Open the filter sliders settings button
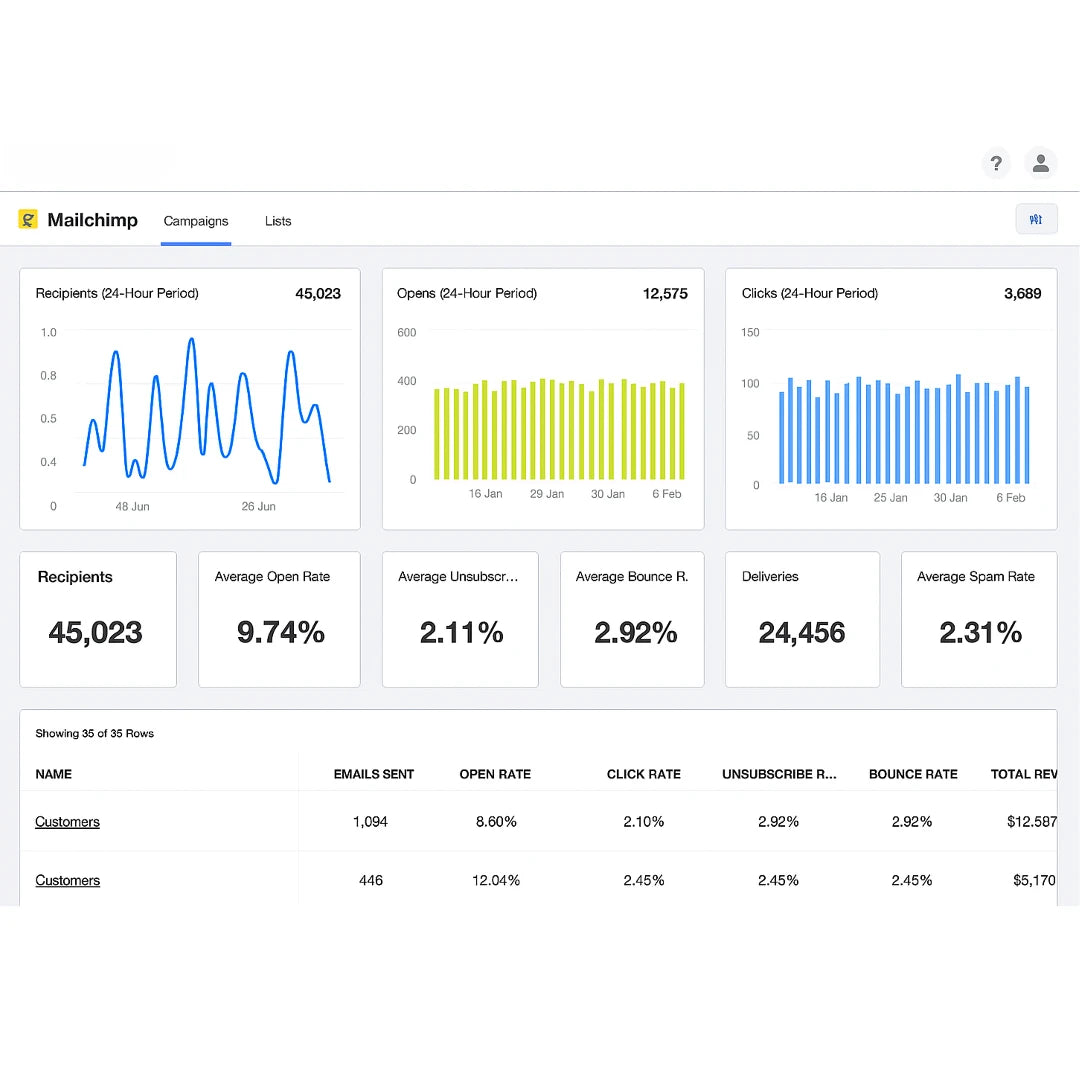This screenshot has height=1080, width=1080. coord(1036,219)
